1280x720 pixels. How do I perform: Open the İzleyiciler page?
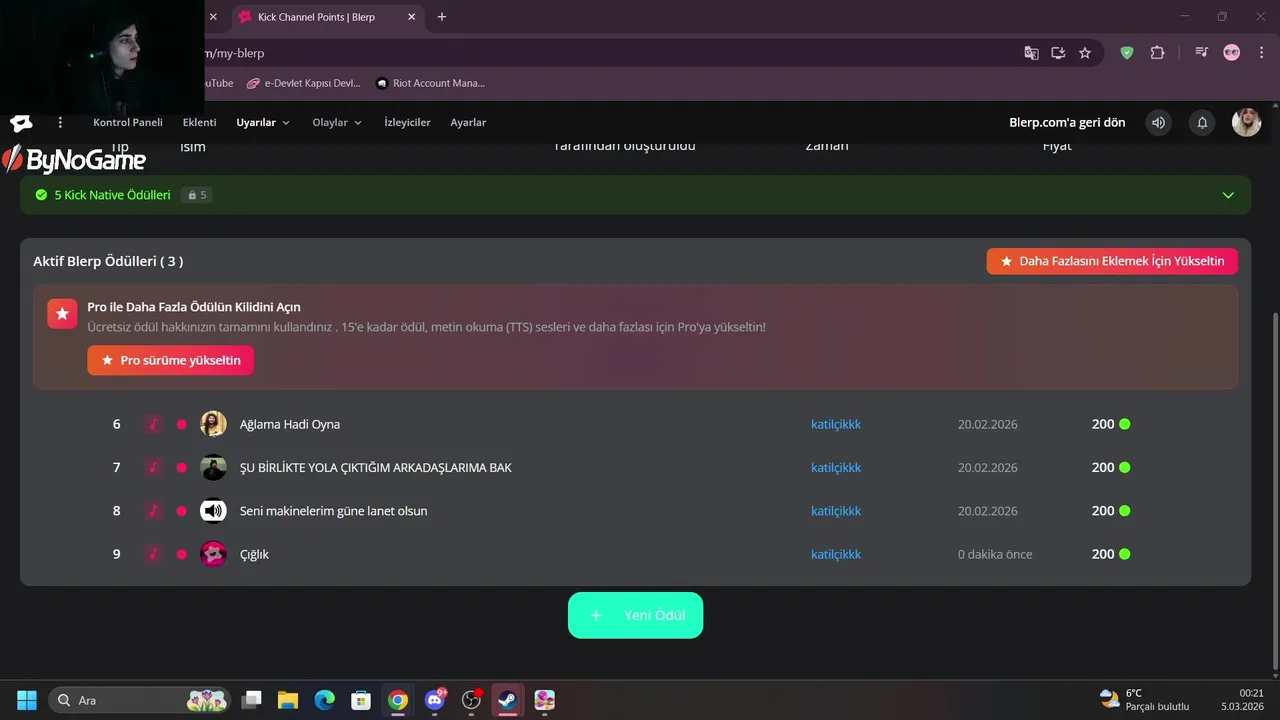click(407, 122)
